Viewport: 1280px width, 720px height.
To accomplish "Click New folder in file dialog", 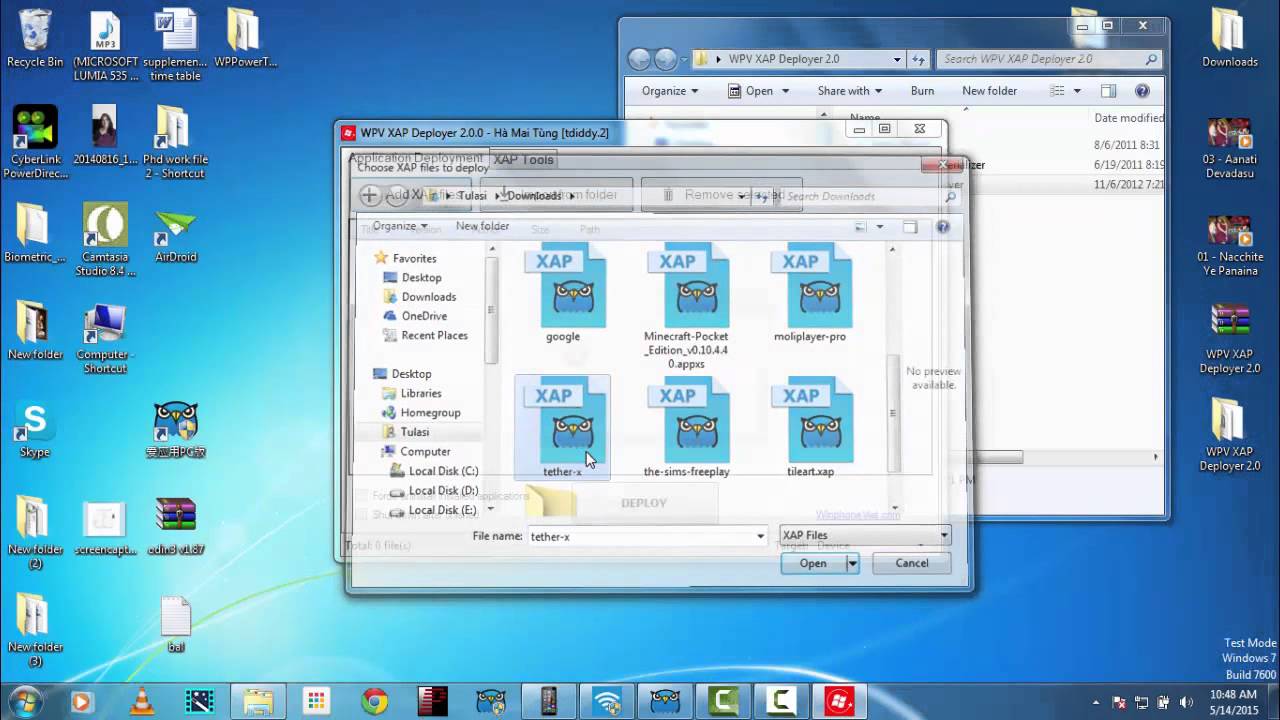I will click(482, 226).
